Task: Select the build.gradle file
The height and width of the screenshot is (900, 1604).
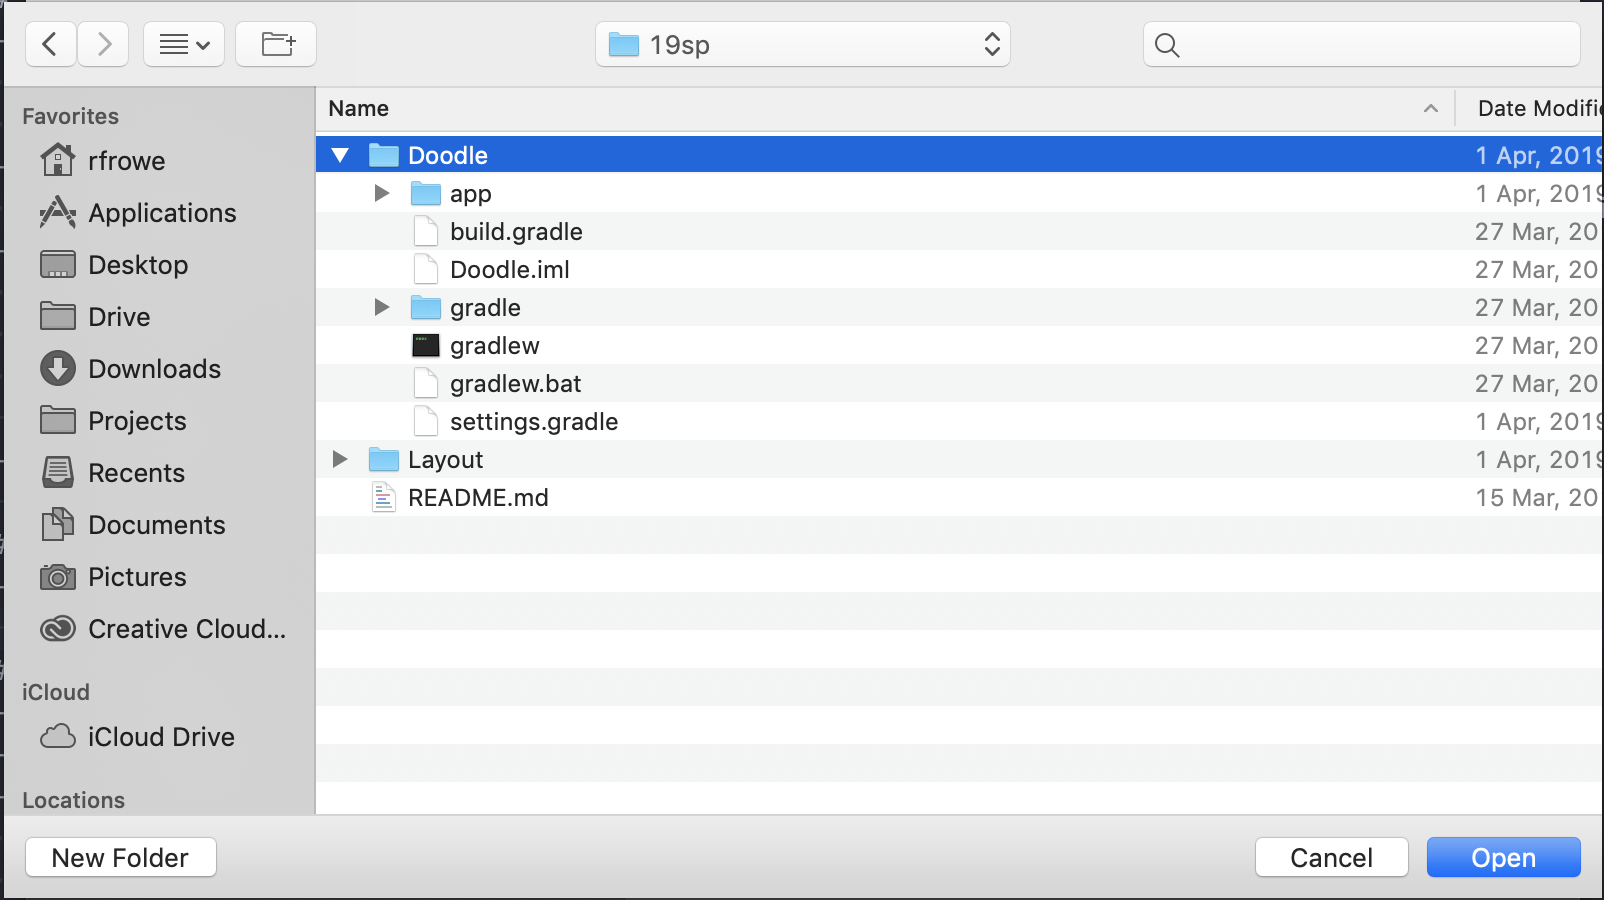Action: click(x=516, y=232)
